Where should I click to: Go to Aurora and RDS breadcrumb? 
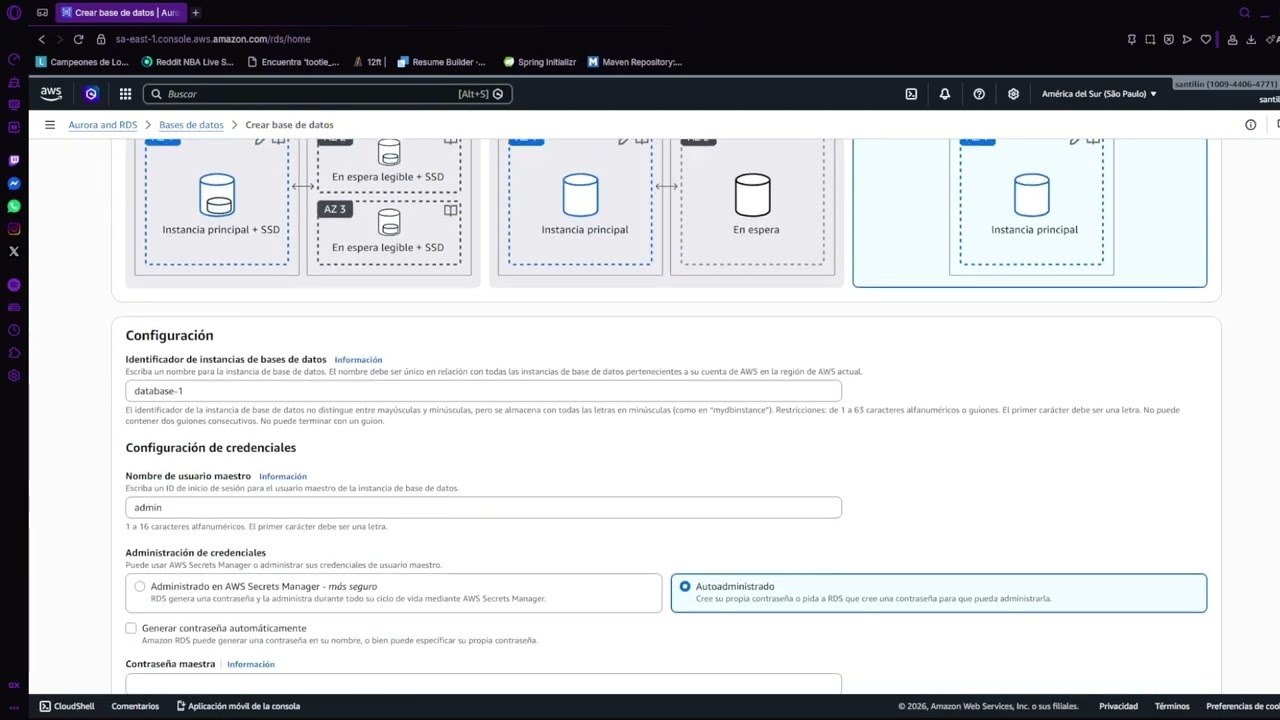(103, 125)
